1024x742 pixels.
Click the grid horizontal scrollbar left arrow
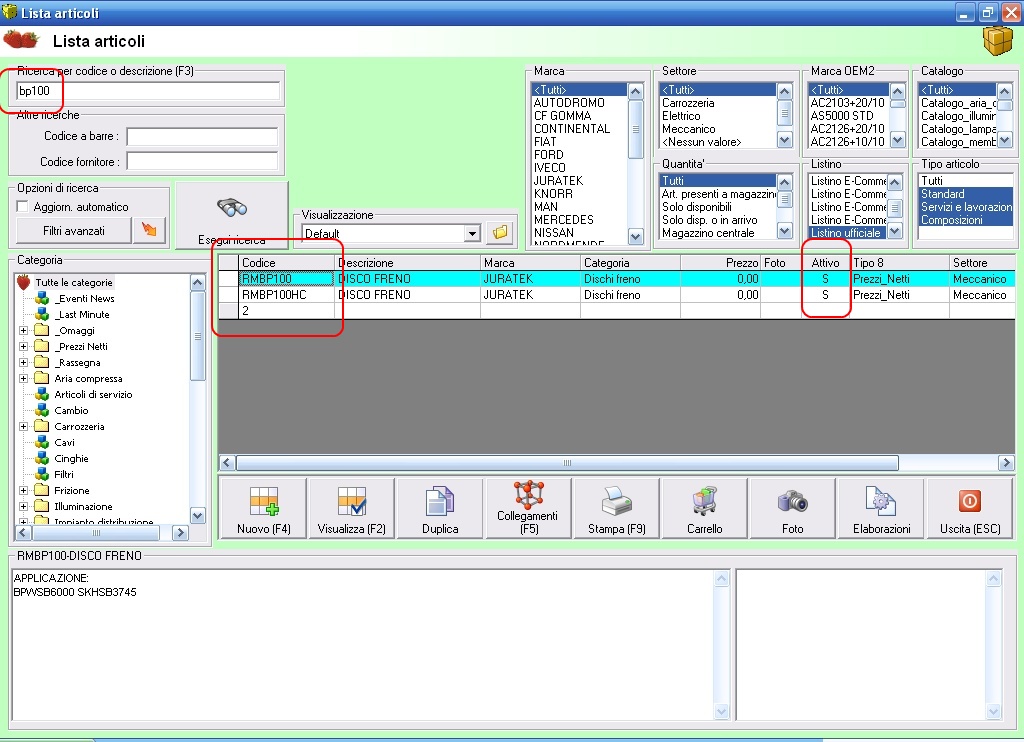coord(227,463)
